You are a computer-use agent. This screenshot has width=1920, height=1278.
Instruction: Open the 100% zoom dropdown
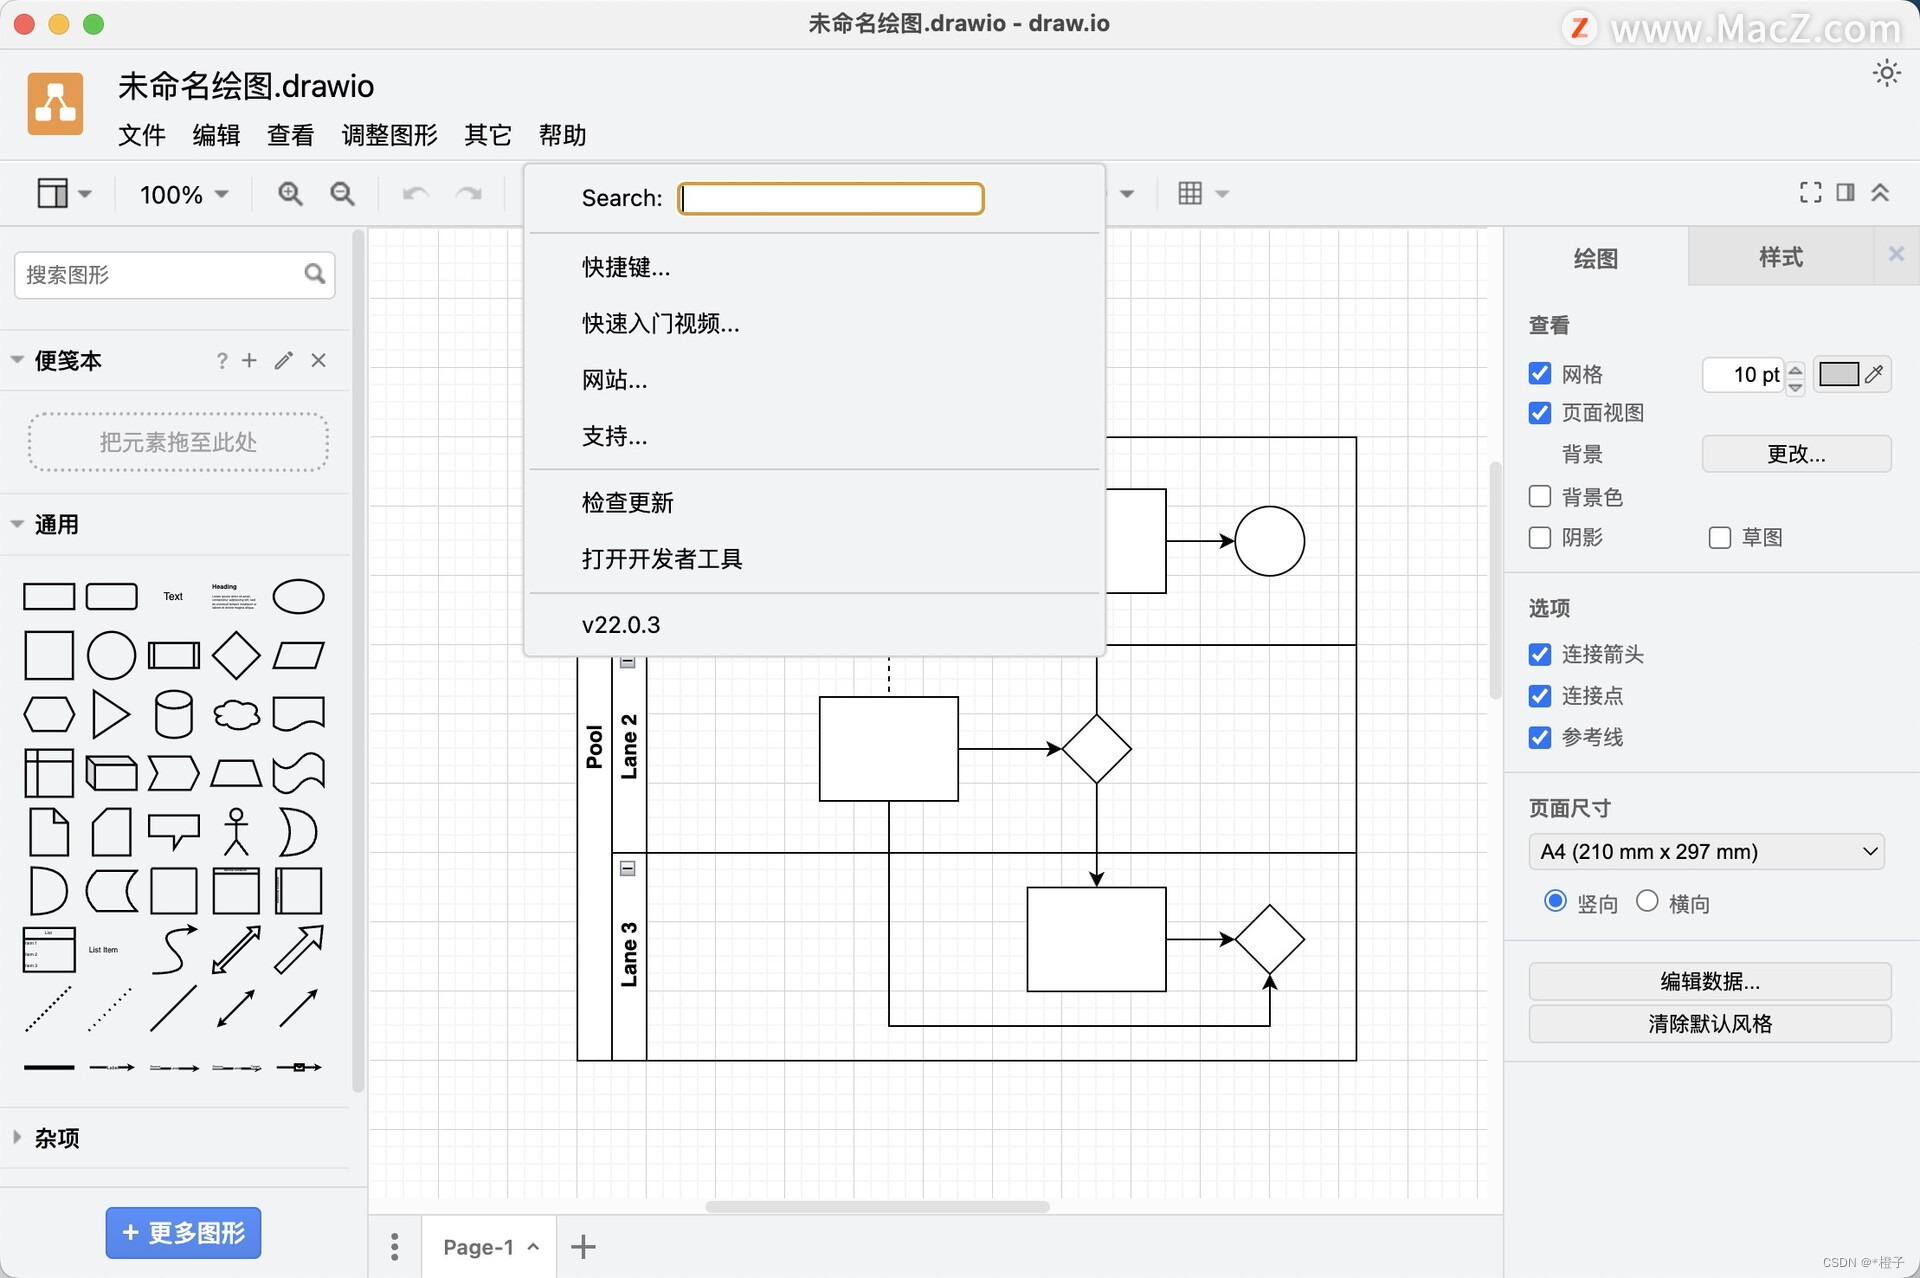click(184, 194)
